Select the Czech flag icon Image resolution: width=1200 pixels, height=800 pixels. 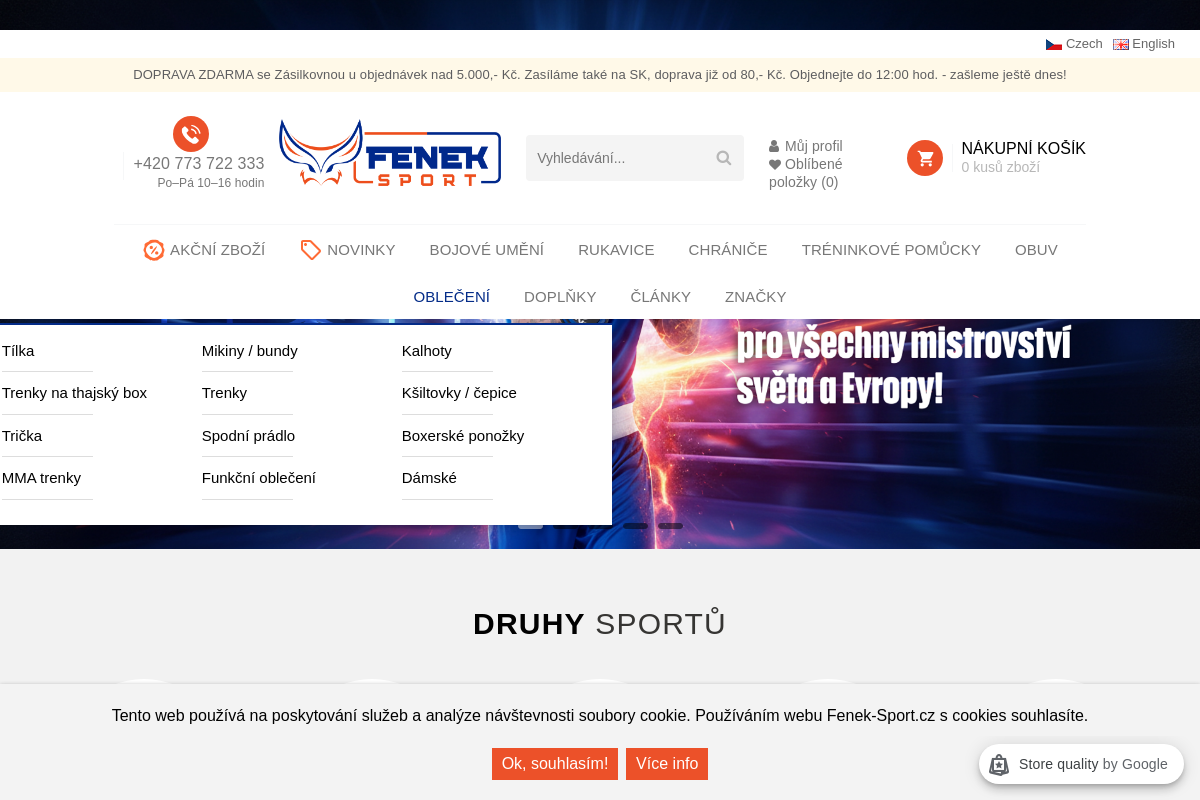(x=1053, y=43)
